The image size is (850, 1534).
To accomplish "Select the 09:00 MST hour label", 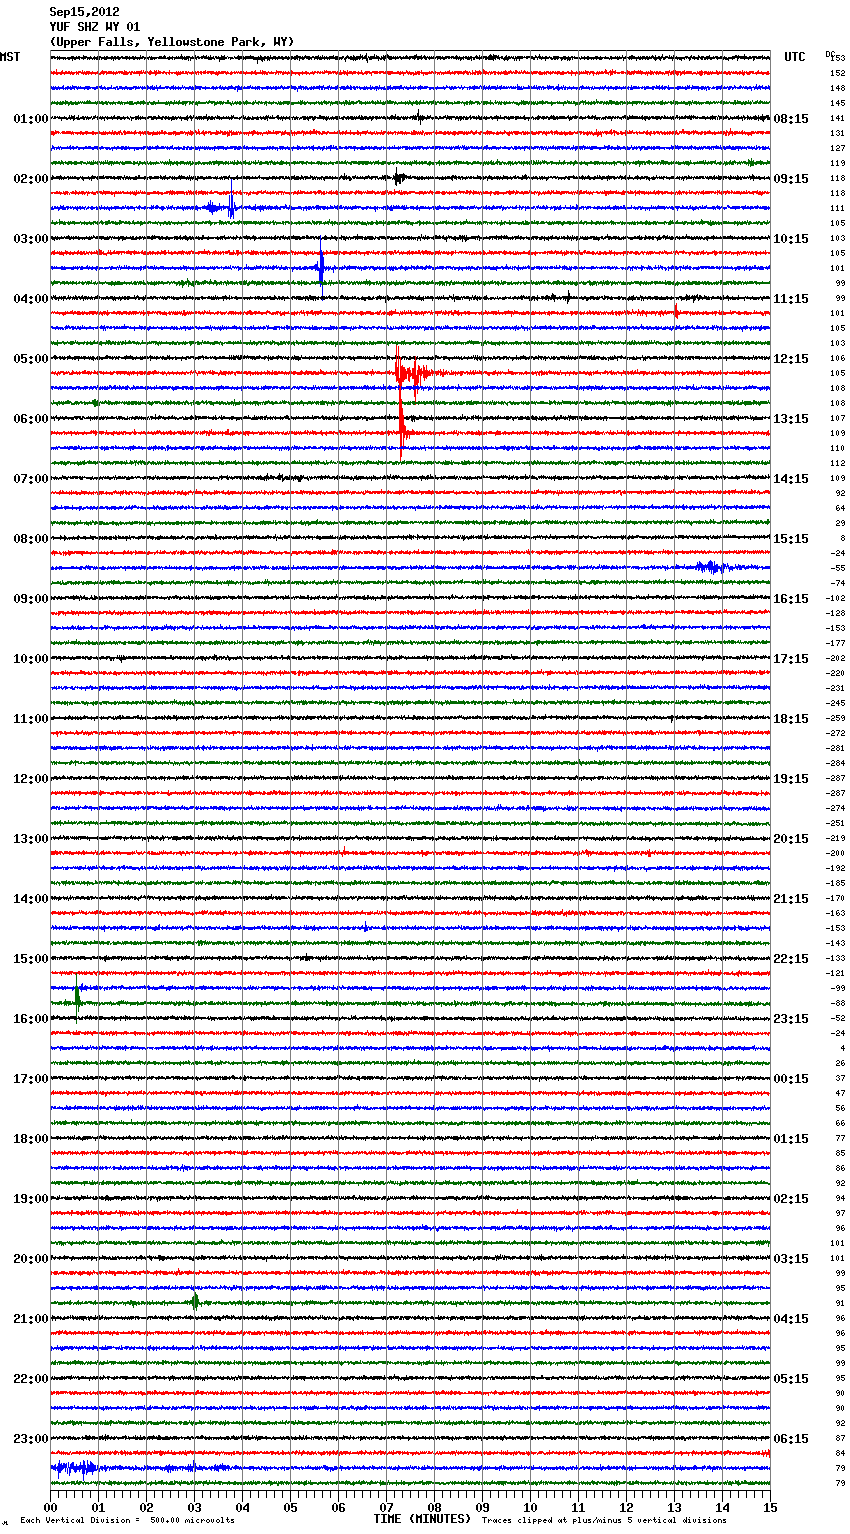I will (31, 599).
